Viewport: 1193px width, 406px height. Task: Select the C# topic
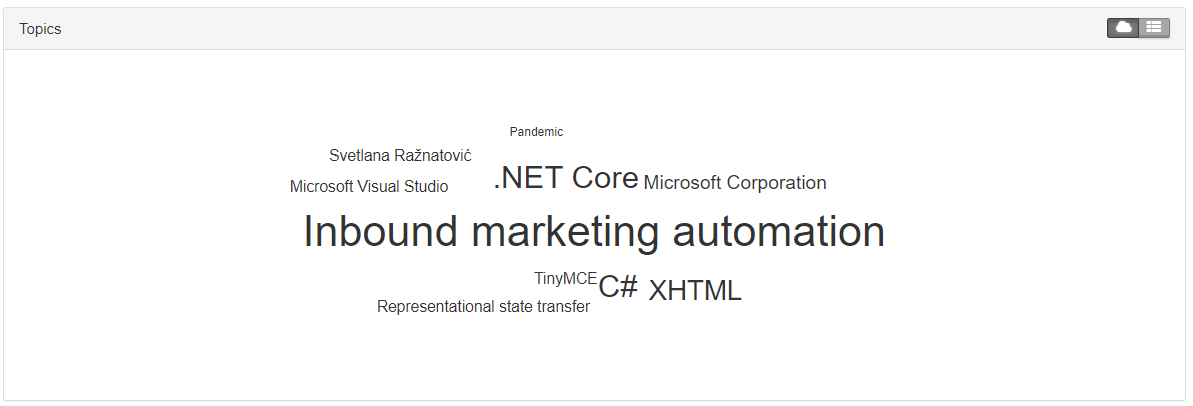pyautogui.click(x=618, y=287)
